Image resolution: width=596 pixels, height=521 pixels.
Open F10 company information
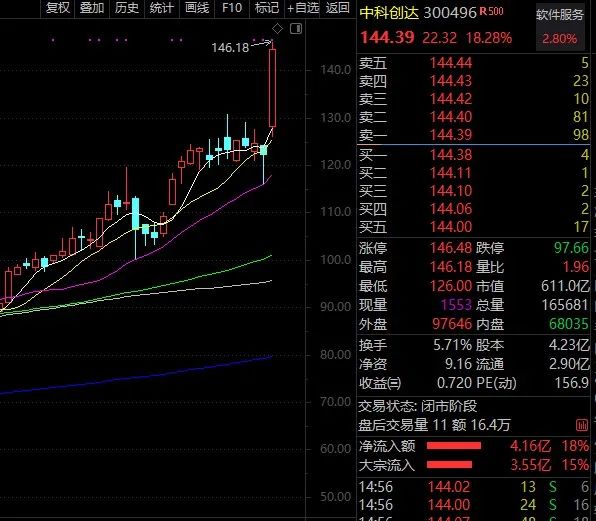231,8
